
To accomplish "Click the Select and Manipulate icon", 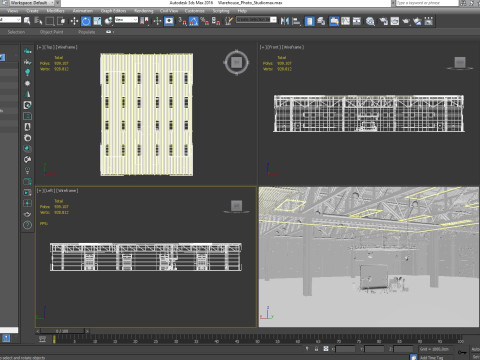I will 157,21.
